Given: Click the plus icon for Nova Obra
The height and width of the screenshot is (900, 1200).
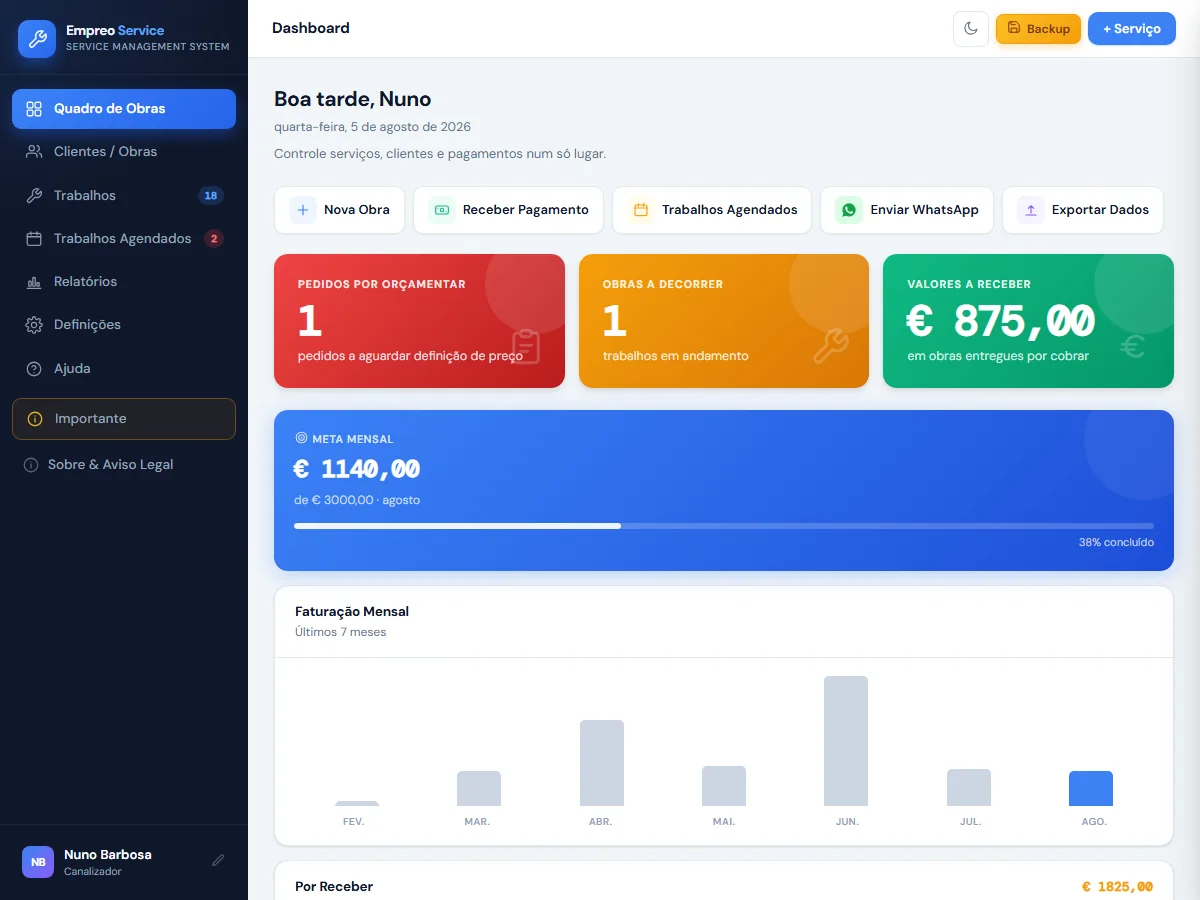Looking at the screenshot, I should 303,210.
